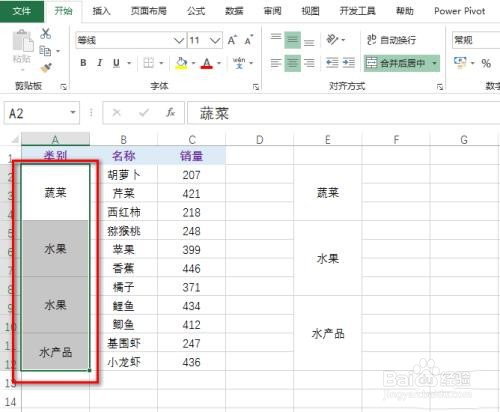Align text left

[276, 63]
